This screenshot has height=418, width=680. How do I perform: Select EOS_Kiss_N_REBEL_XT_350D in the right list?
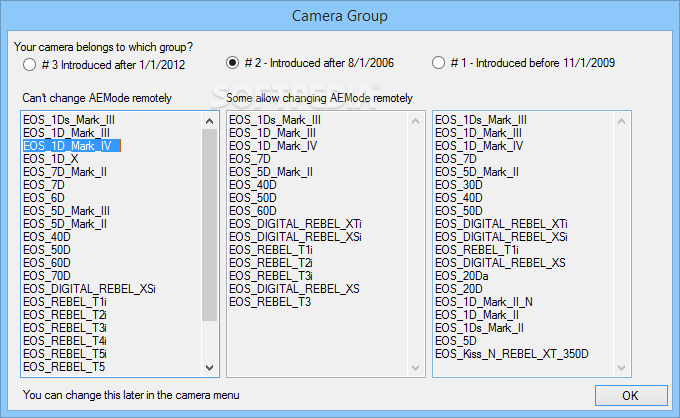[512, 354]
